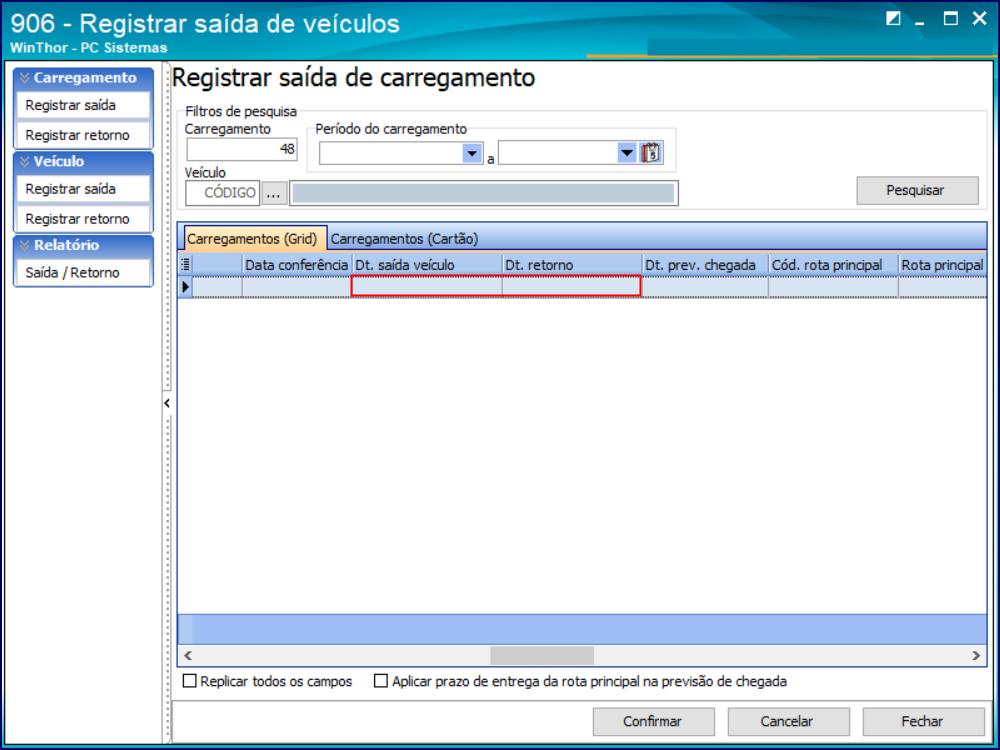Click the Confirmar button
Screen dimensions: 1000x750
click(x=653, y=721)
